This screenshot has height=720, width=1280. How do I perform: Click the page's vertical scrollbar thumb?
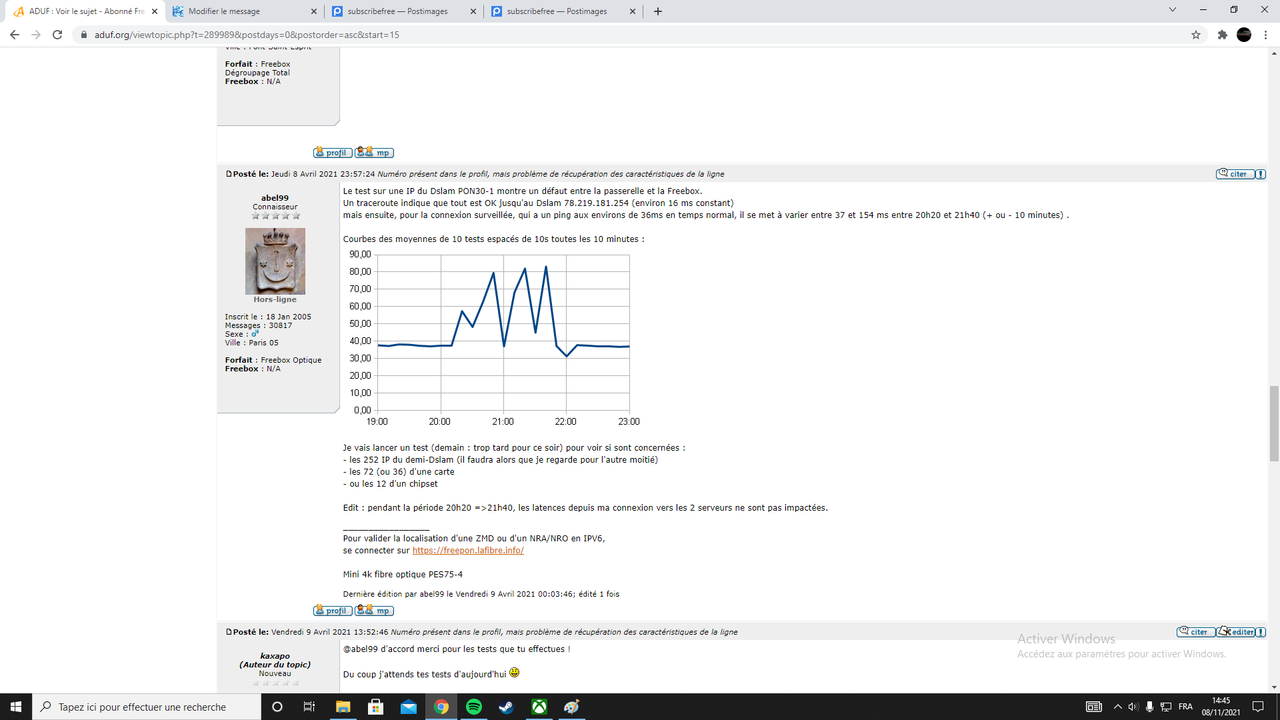(1273, 423)
